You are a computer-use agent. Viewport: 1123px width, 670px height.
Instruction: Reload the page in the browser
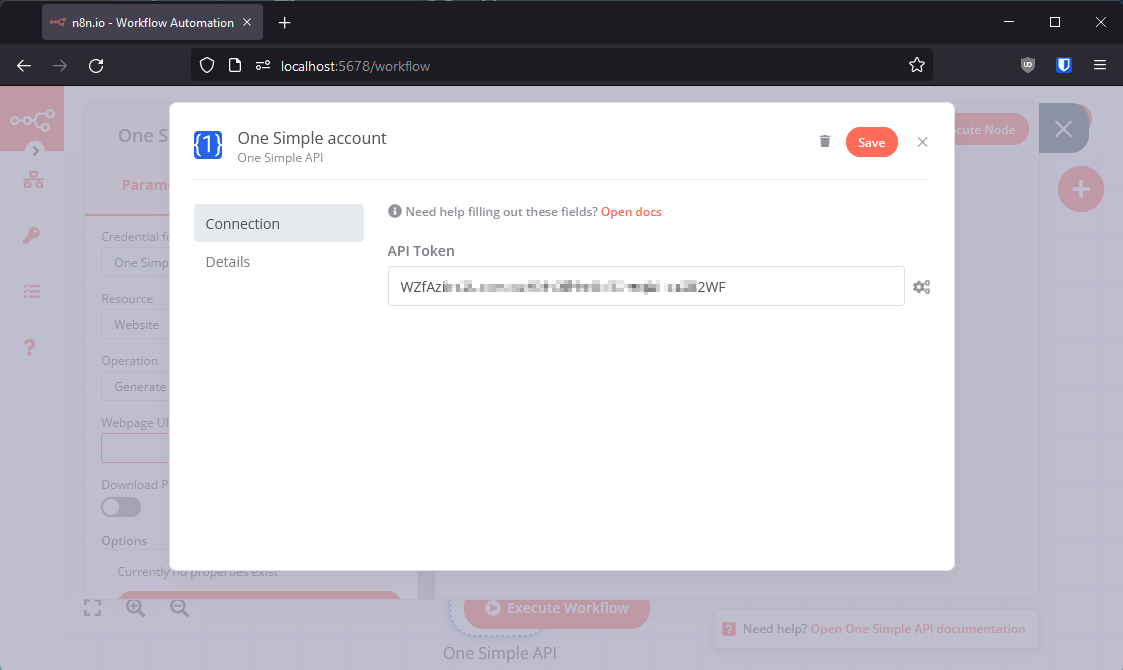click(96, 66)
